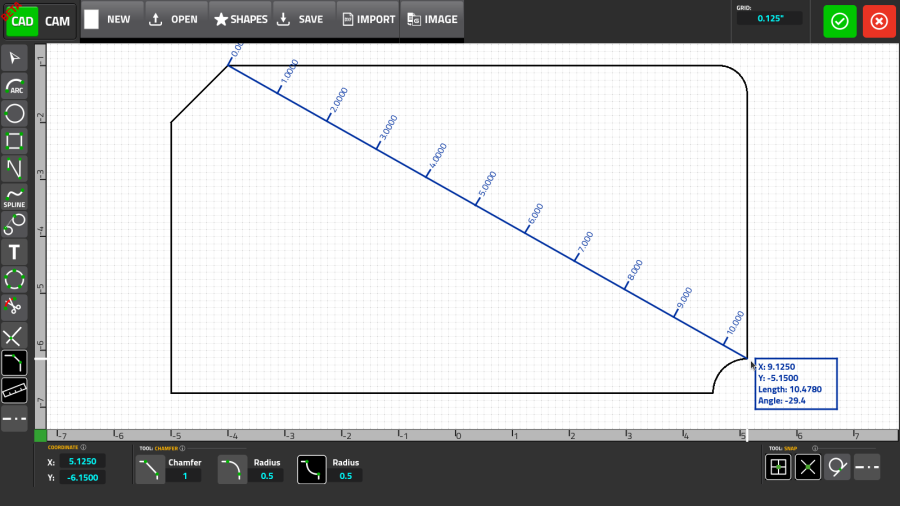Screen dimensions: 900x506
Task: Choose the Chamfer corner mode icon
Action: click(x=150, y=469)
